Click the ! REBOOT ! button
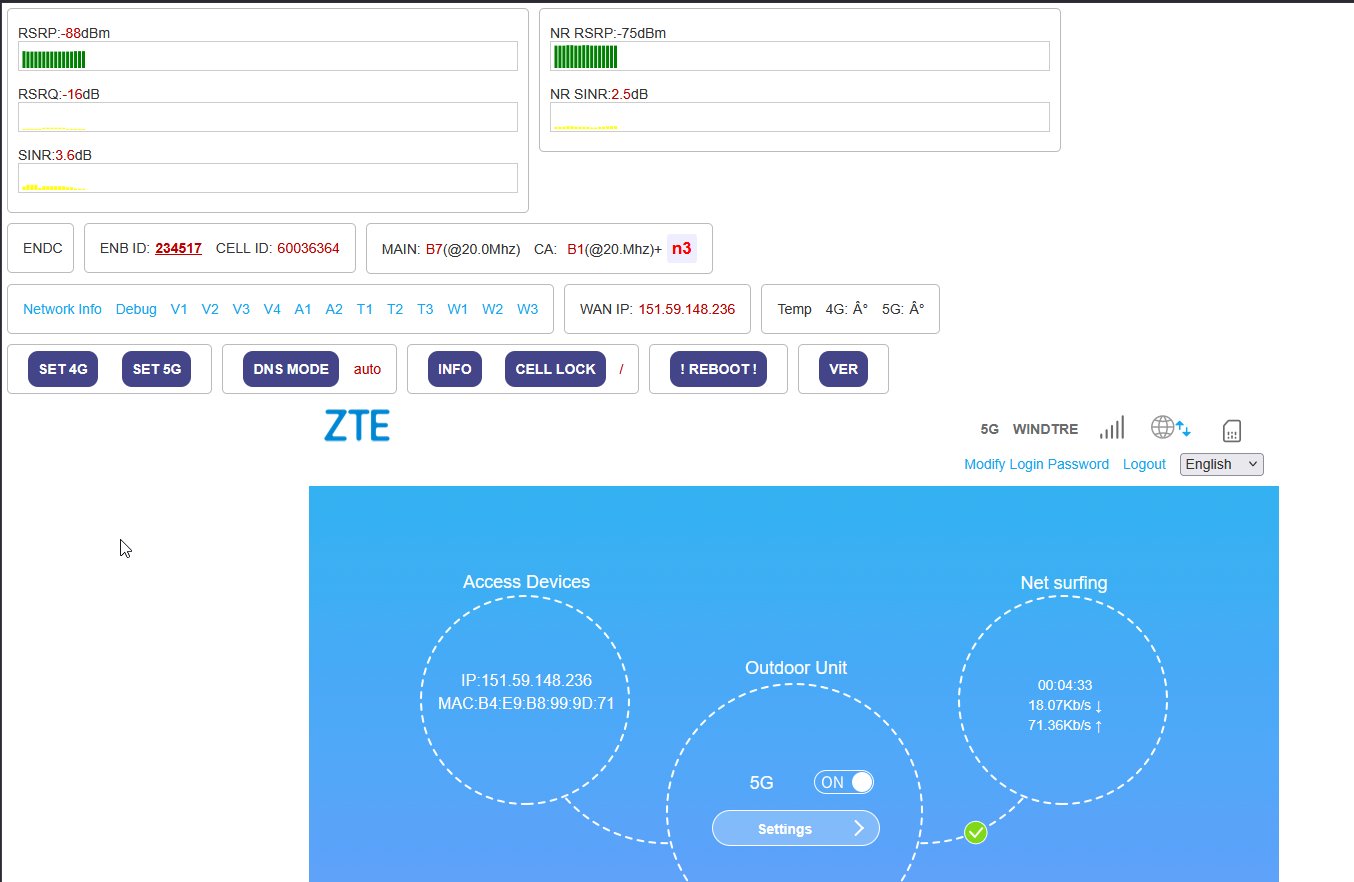Image resolution: width=1354 pixels, height=882 pixels. (718, 369)
